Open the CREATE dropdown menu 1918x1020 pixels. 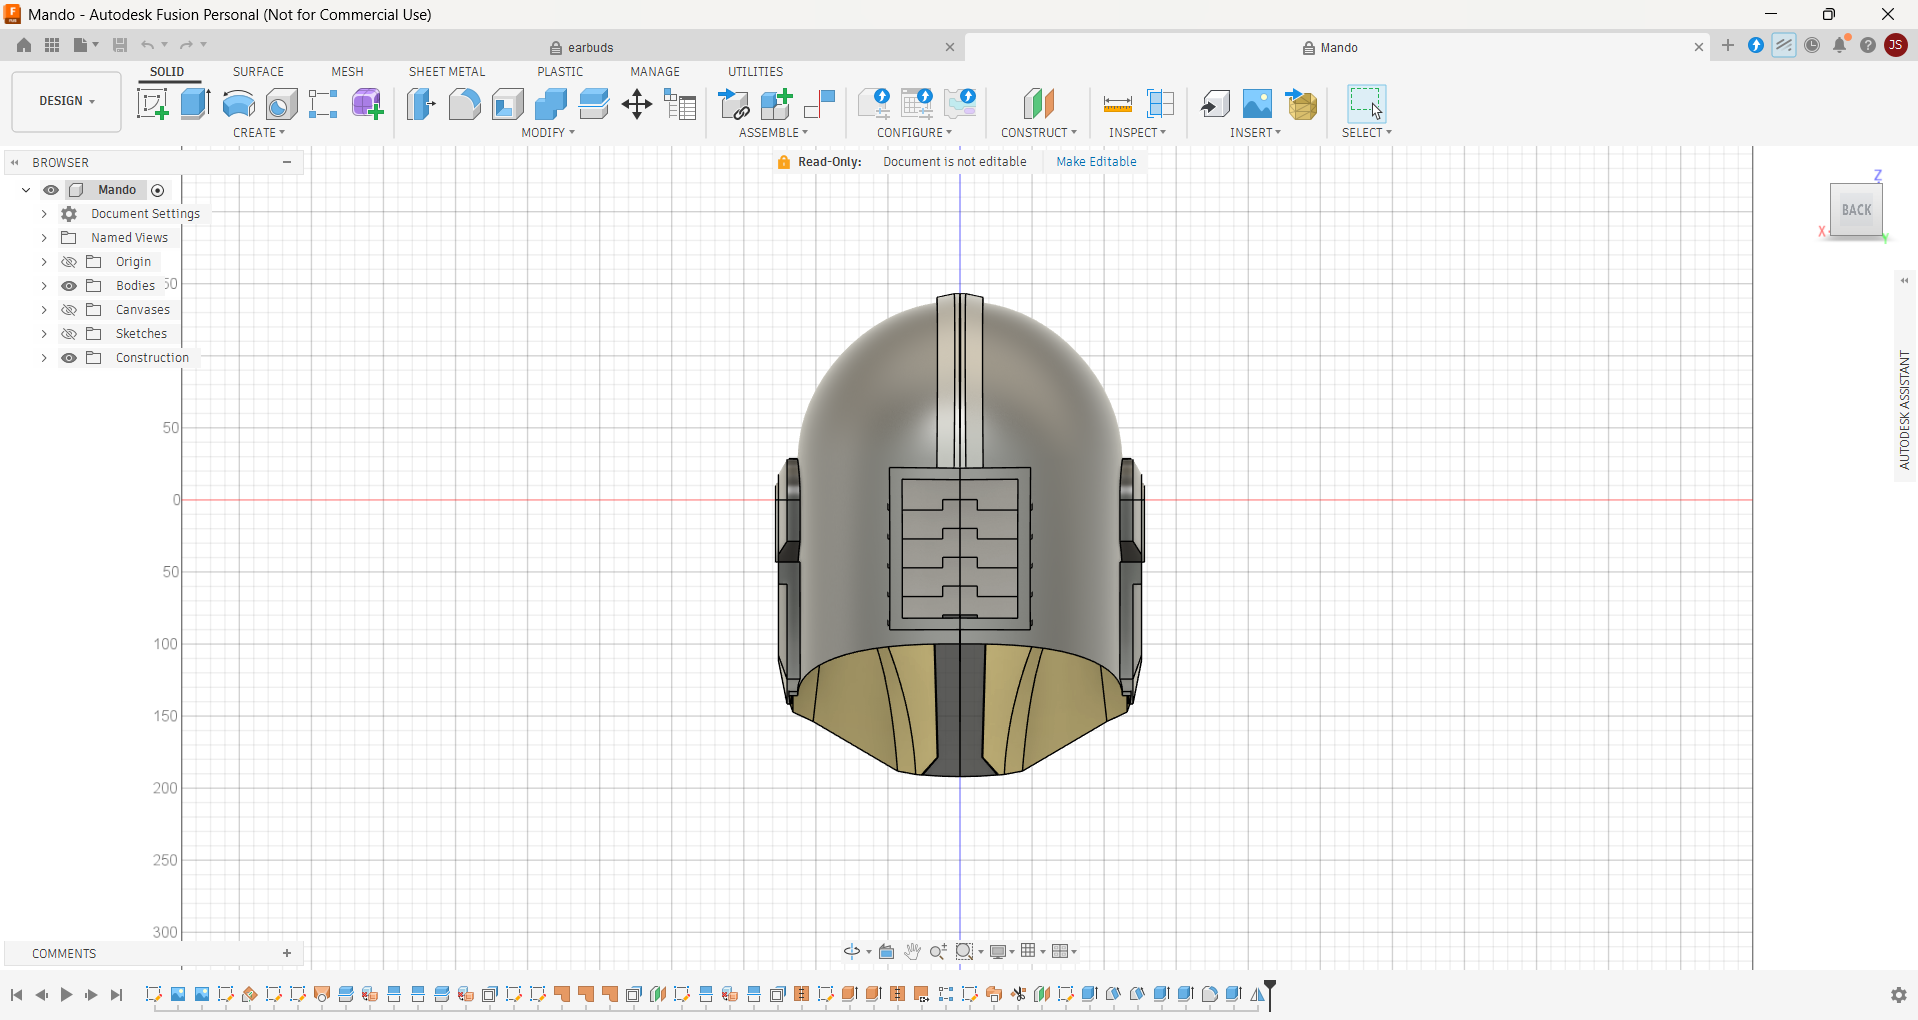pos(259,133)
